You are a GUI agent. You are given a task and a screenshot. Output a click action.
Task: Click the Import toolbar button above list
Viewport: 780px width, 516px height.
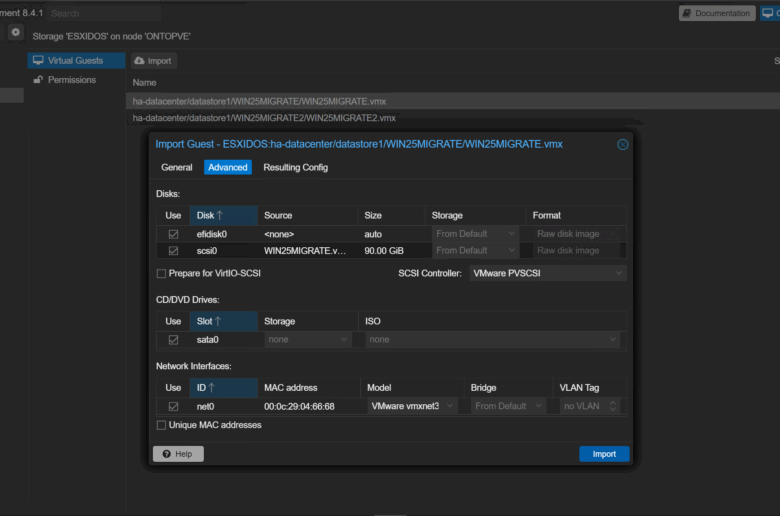[x=154, y=61]
